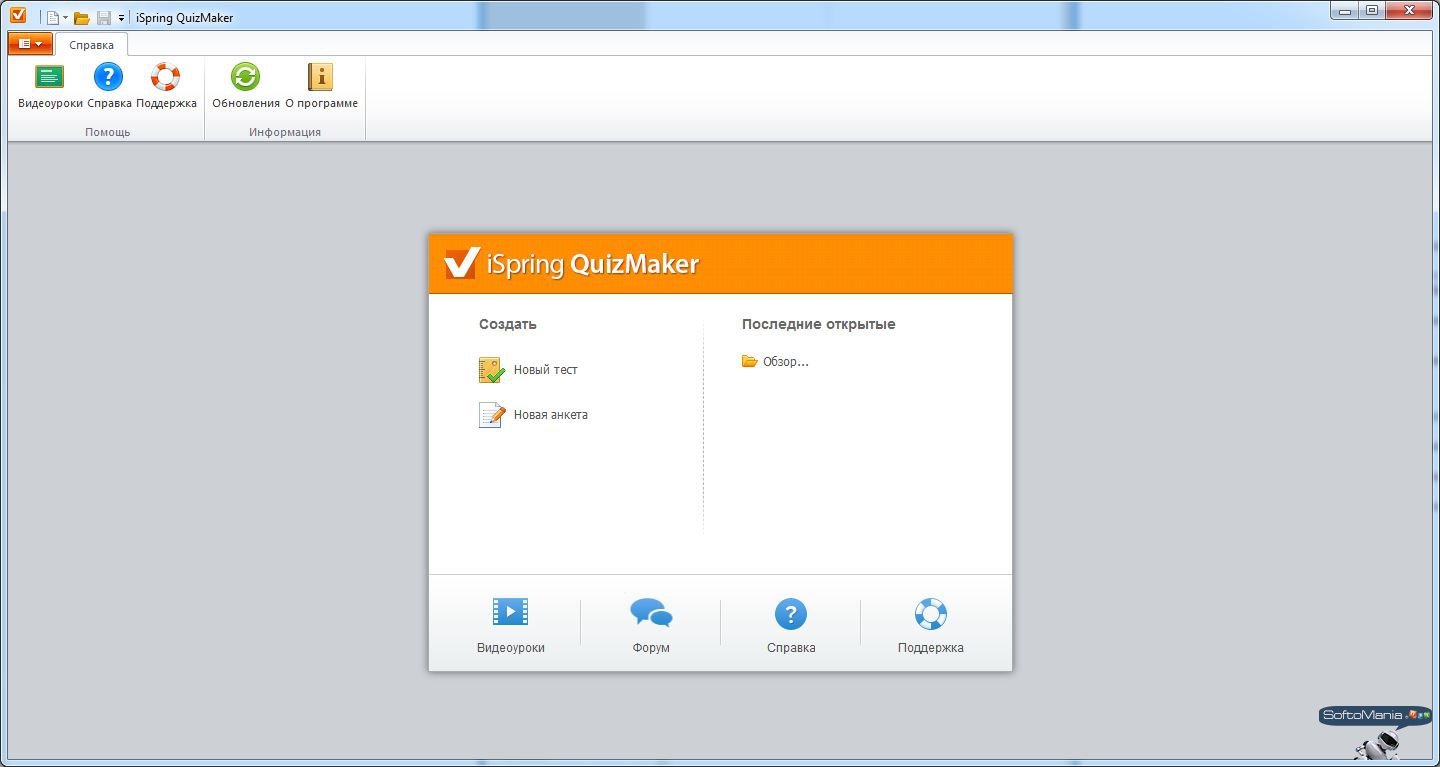
Task: Open Поддержка in the start panel footer
Action: pos(931,625)
